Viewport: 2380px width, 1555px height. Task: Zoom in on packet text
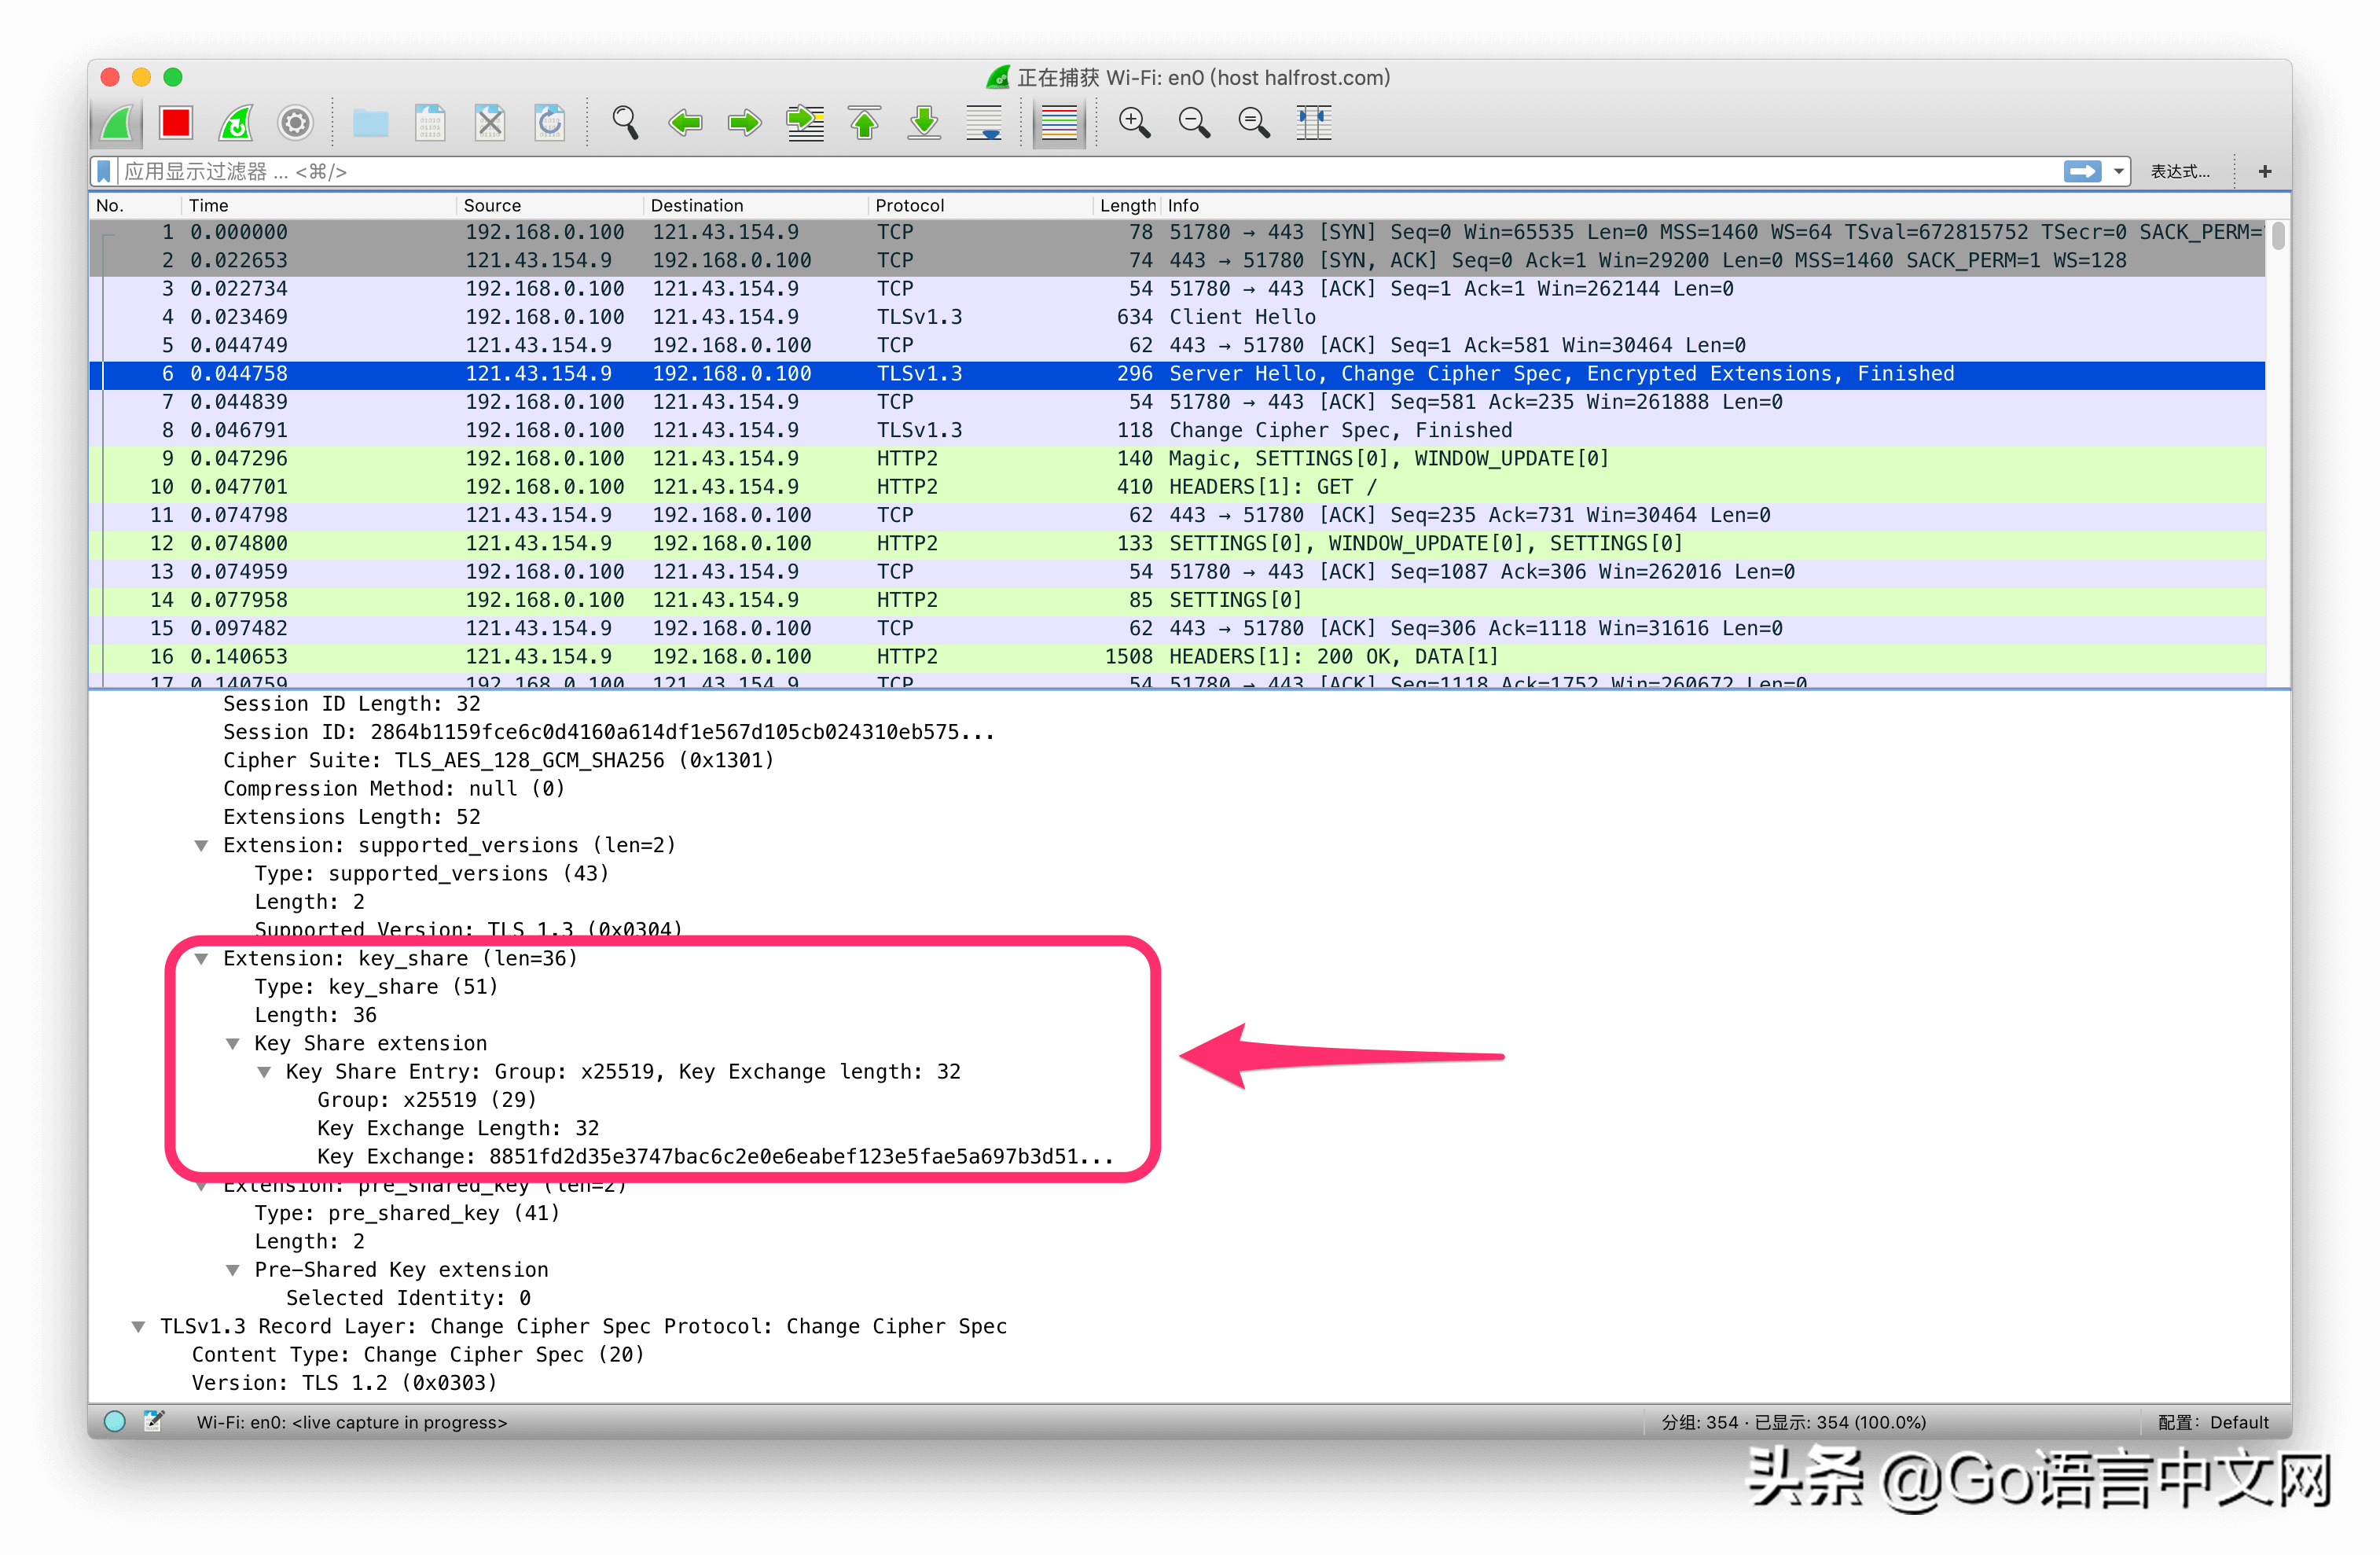pos(1134,123)
